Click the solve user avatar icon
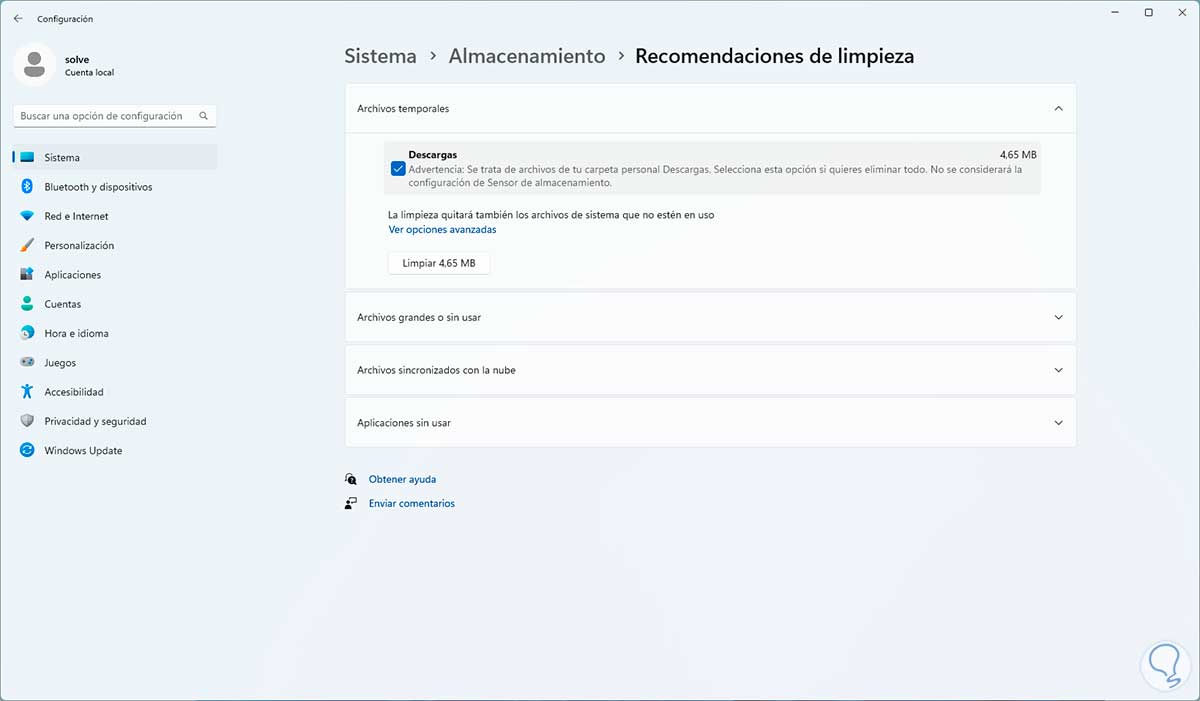 pos(35,65)
